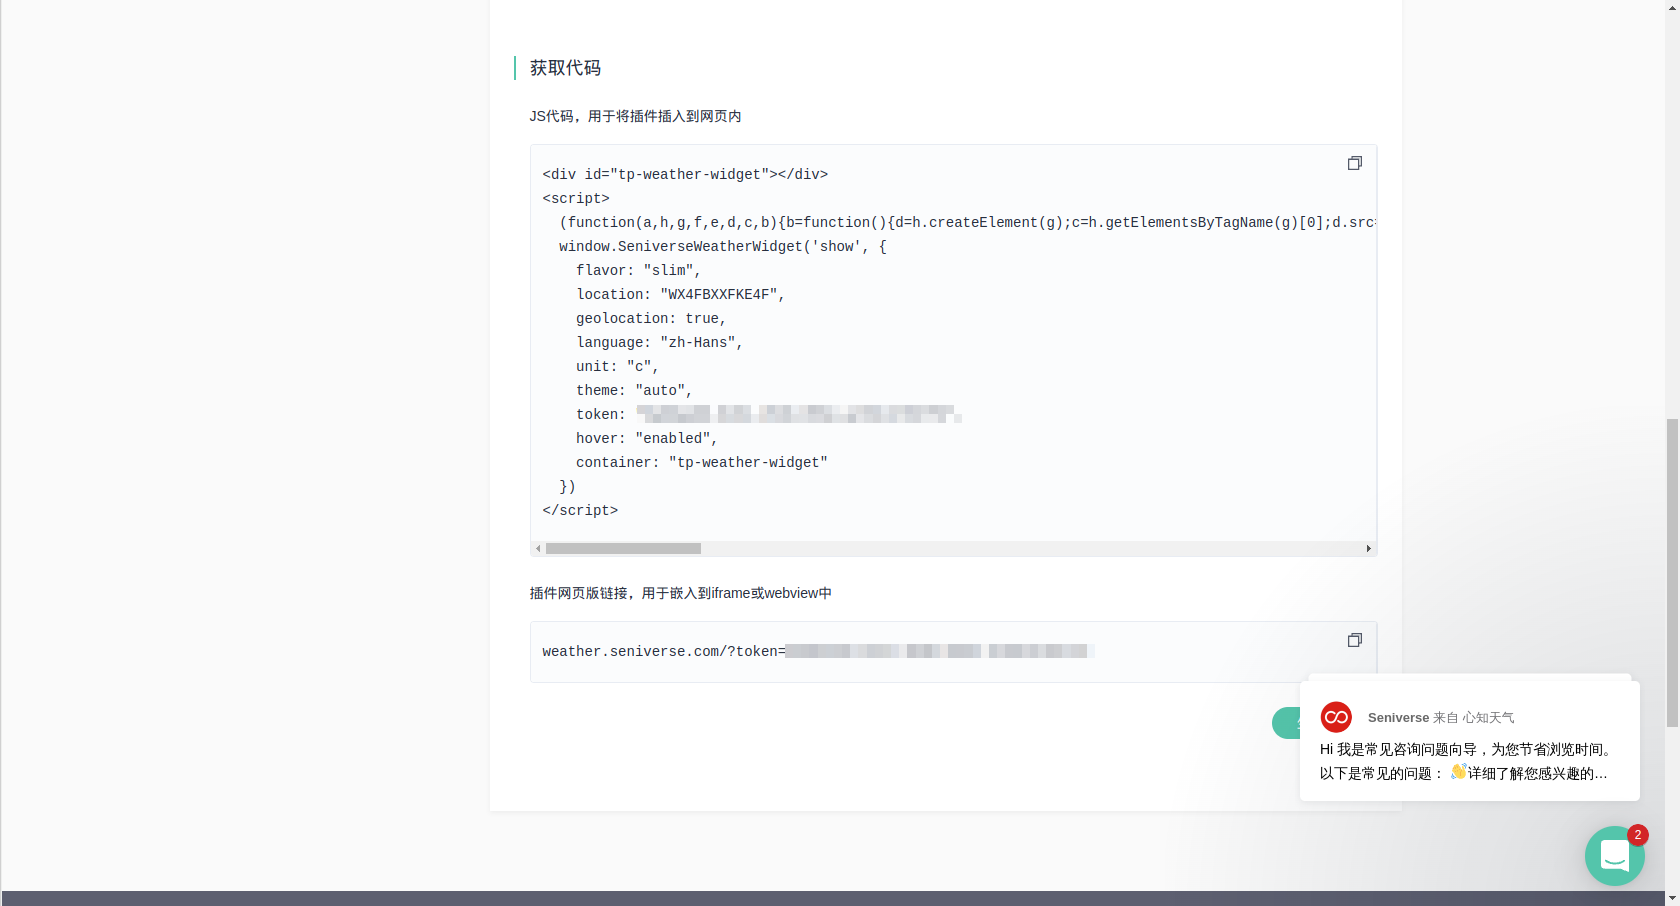
Task: Click the Seniverse 来自 心知天气 chat title
Action: click(1440, 717)
